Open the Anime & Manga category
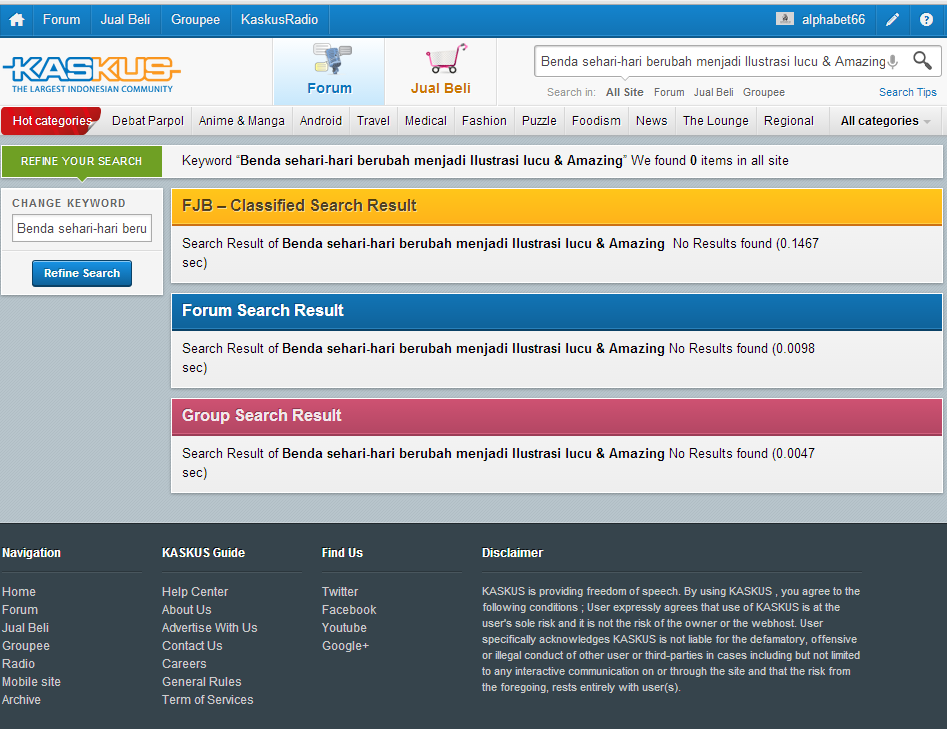The width and height of the screenshot is (947, 729). [242, 121]
